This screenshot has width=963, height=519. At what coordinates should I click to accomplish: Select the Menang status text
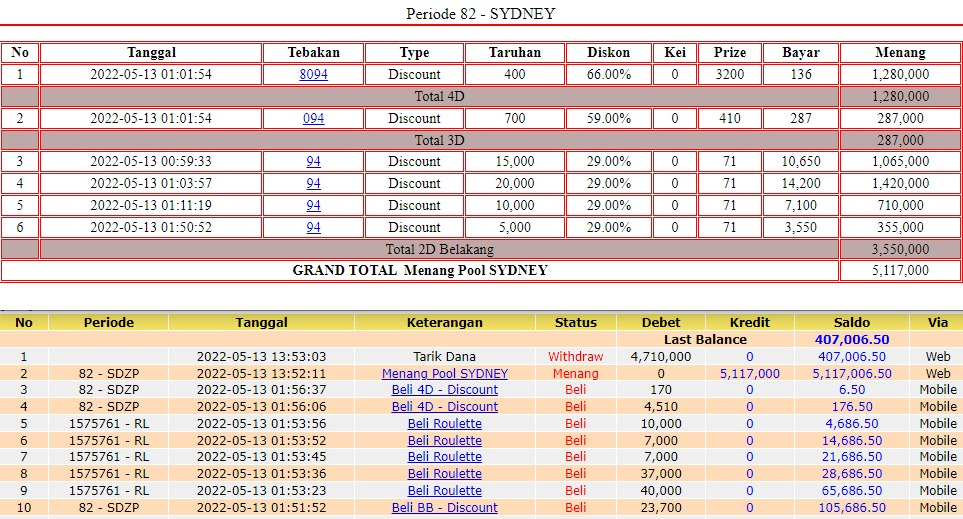coord(575,373)
